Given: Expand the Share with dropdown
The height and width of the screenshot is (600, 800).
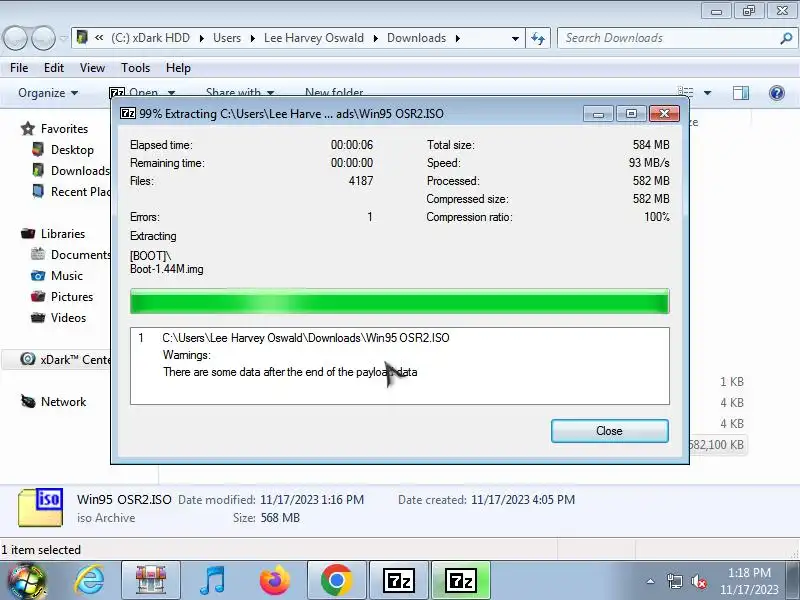Looking at the screenshot, I should pyautogui.click(x=240, y=92).
